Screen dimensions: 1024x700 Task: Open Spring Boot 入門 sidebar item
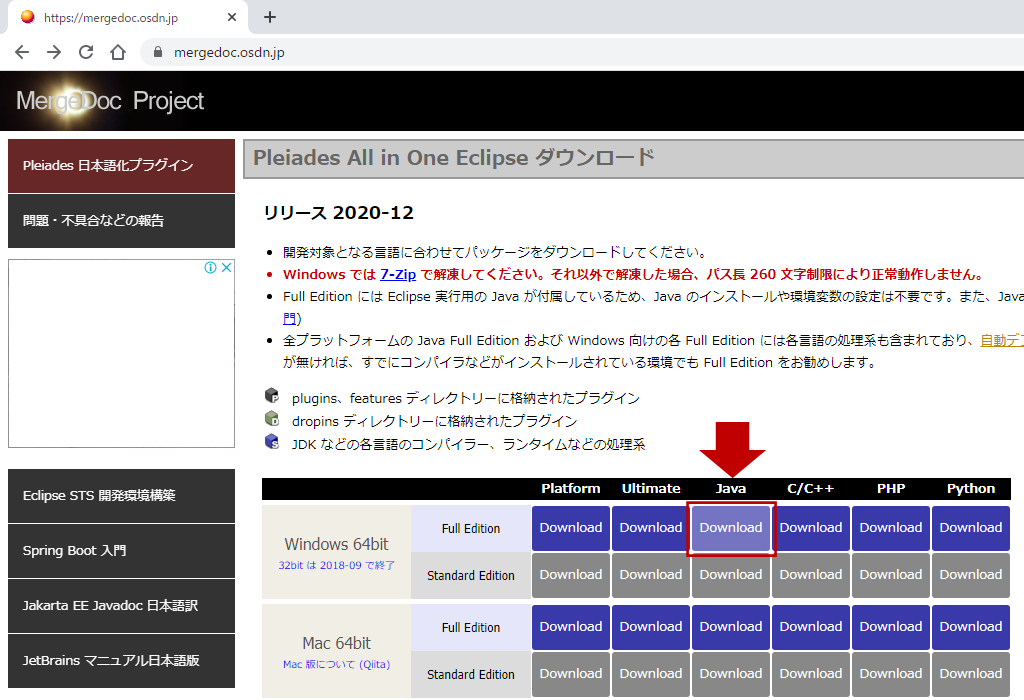121,550
